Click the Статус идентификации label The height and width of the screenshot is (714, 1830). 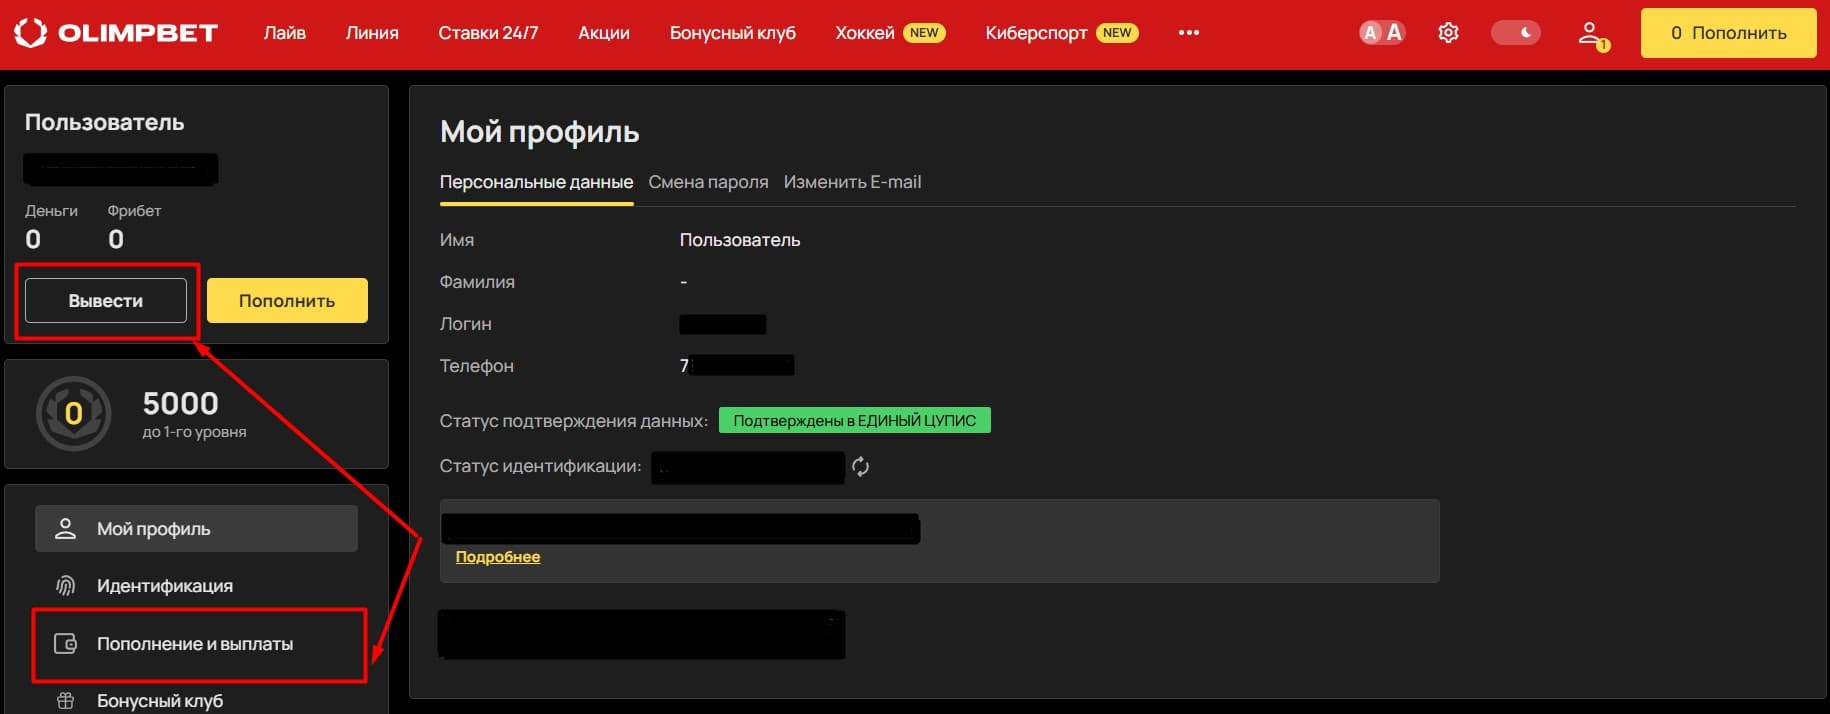coord(541,466)
